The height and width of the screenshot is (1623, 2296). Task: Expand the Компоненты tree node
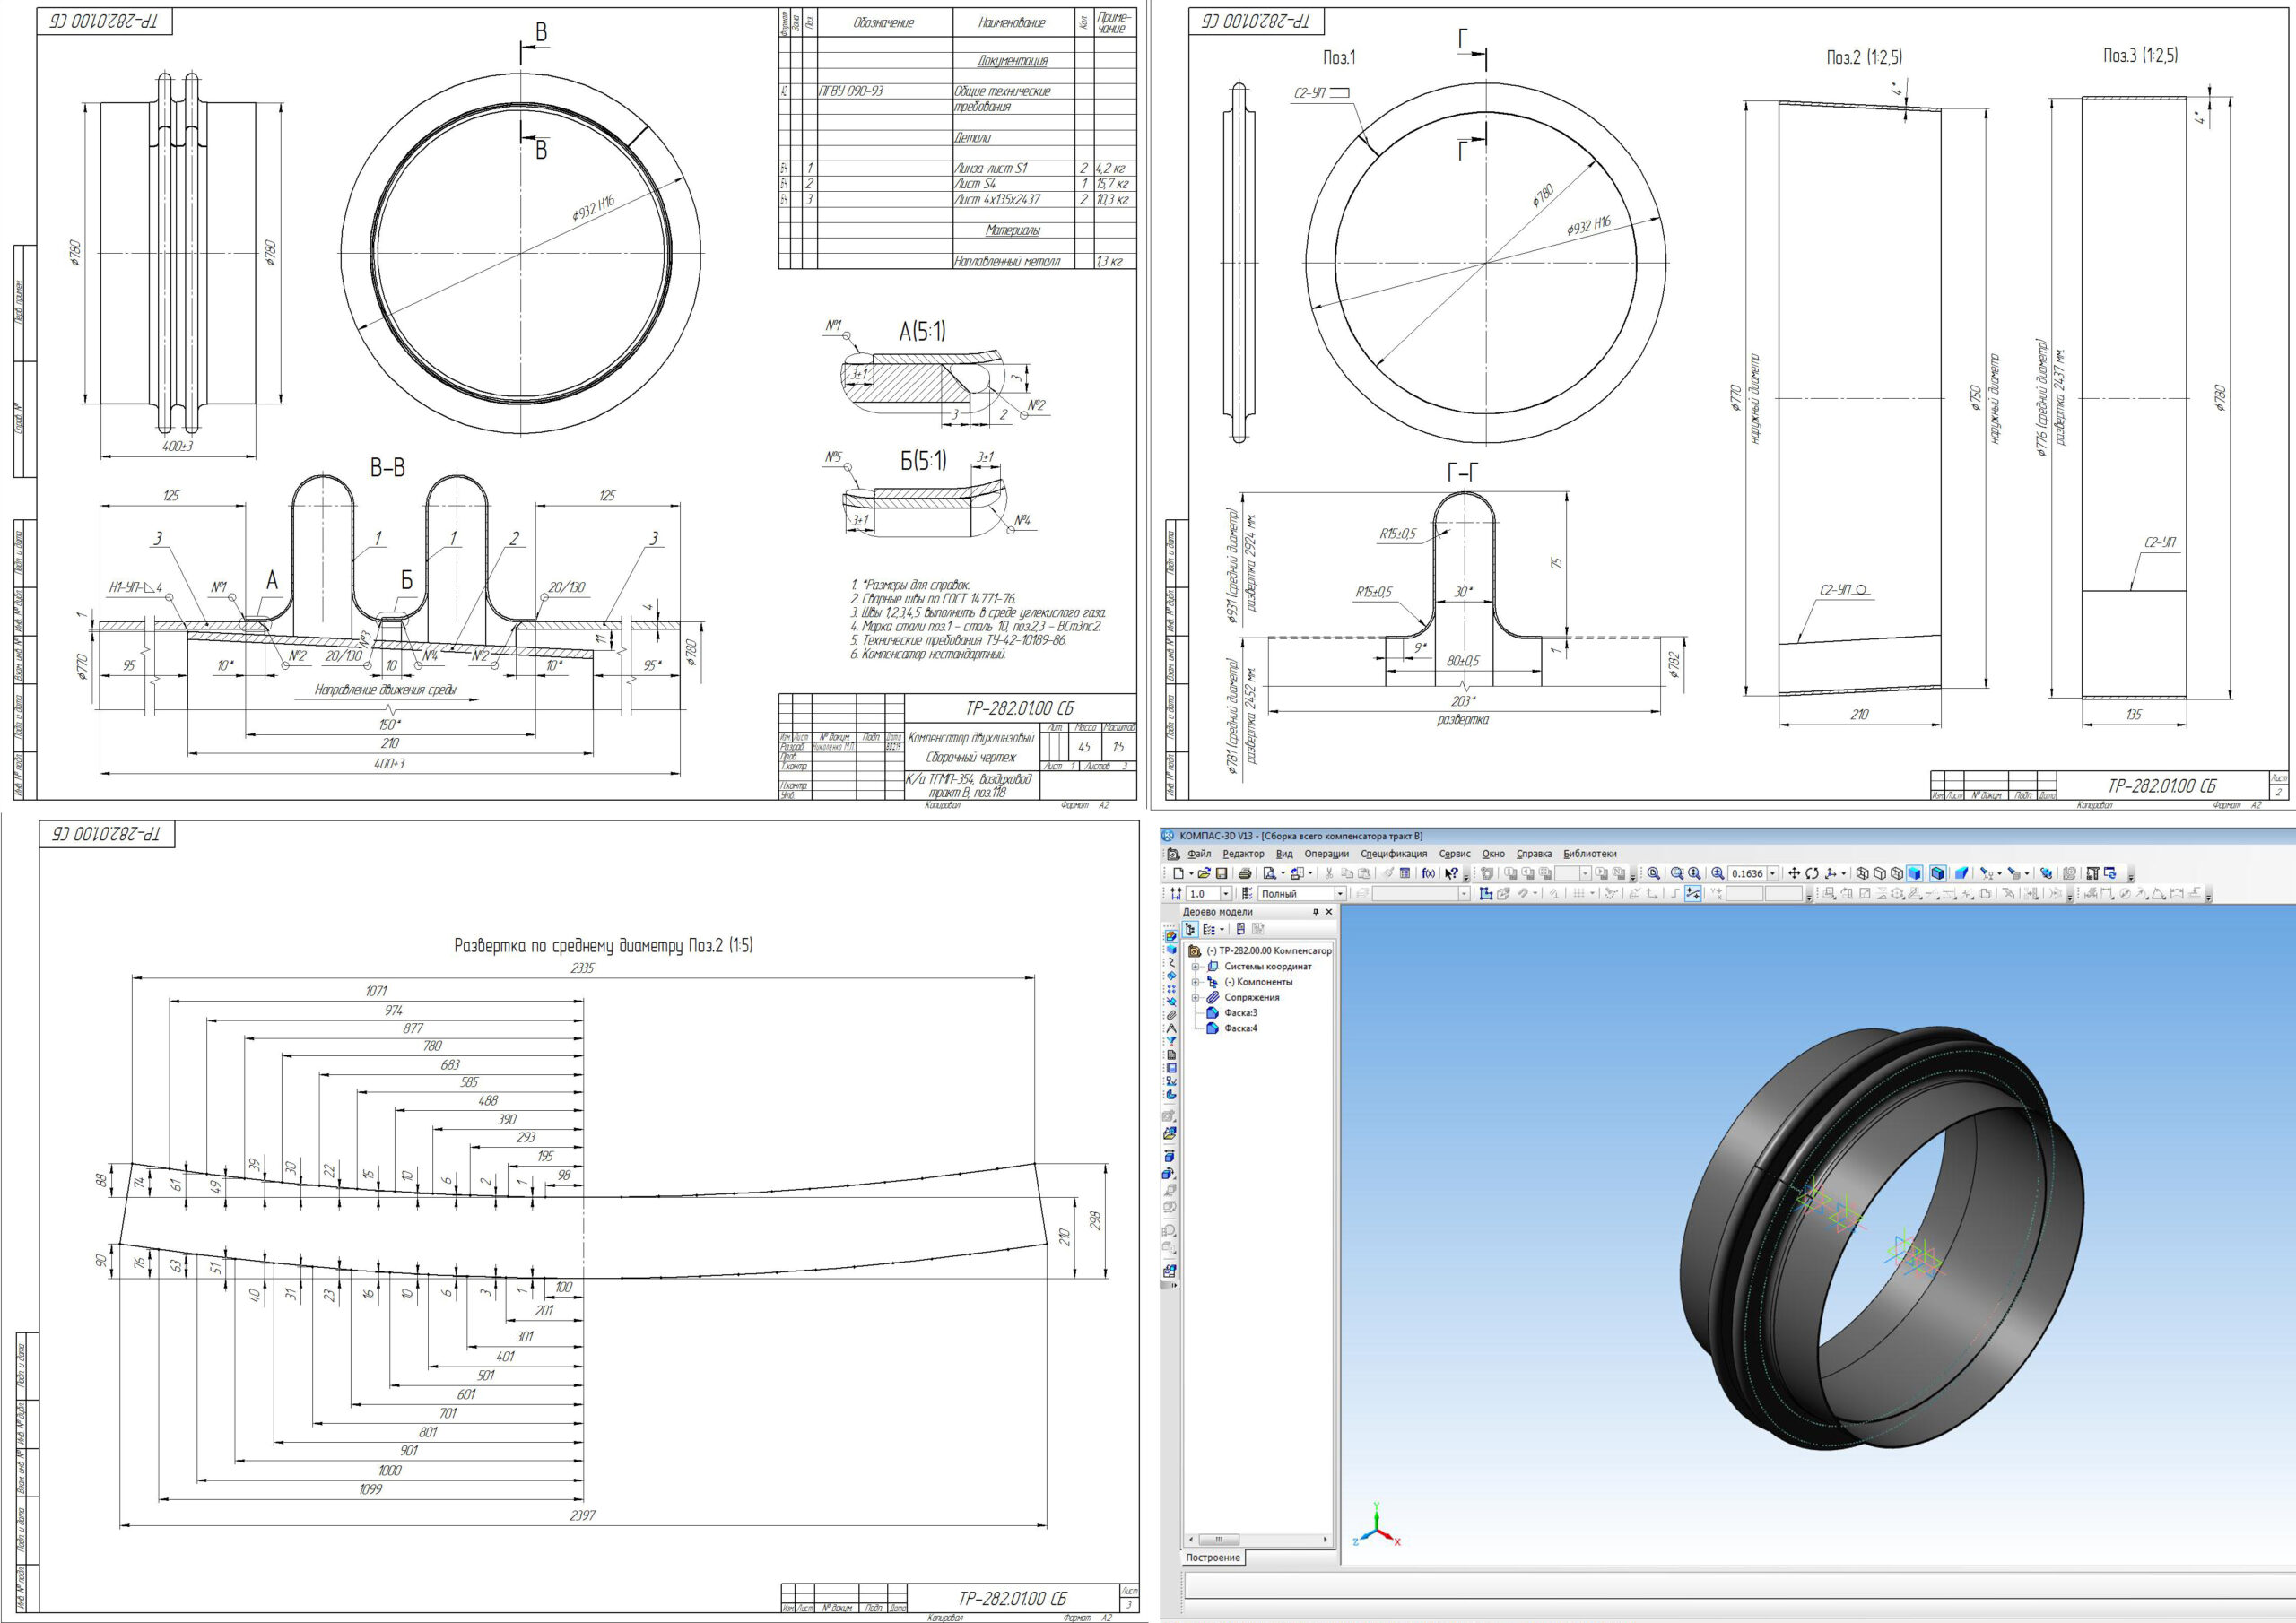(x=1196, y=982)
